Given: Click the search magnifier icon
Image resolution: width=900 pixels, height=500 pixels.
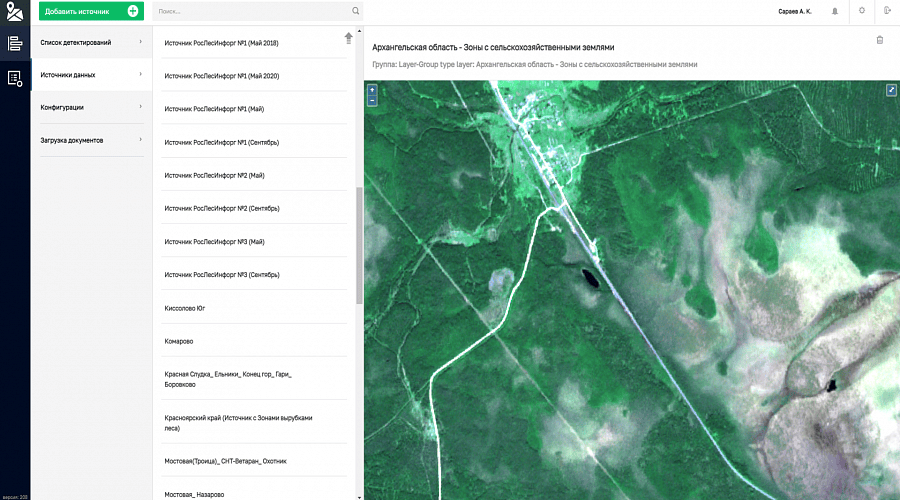Looking at the screenshot, I should [355, 11].
